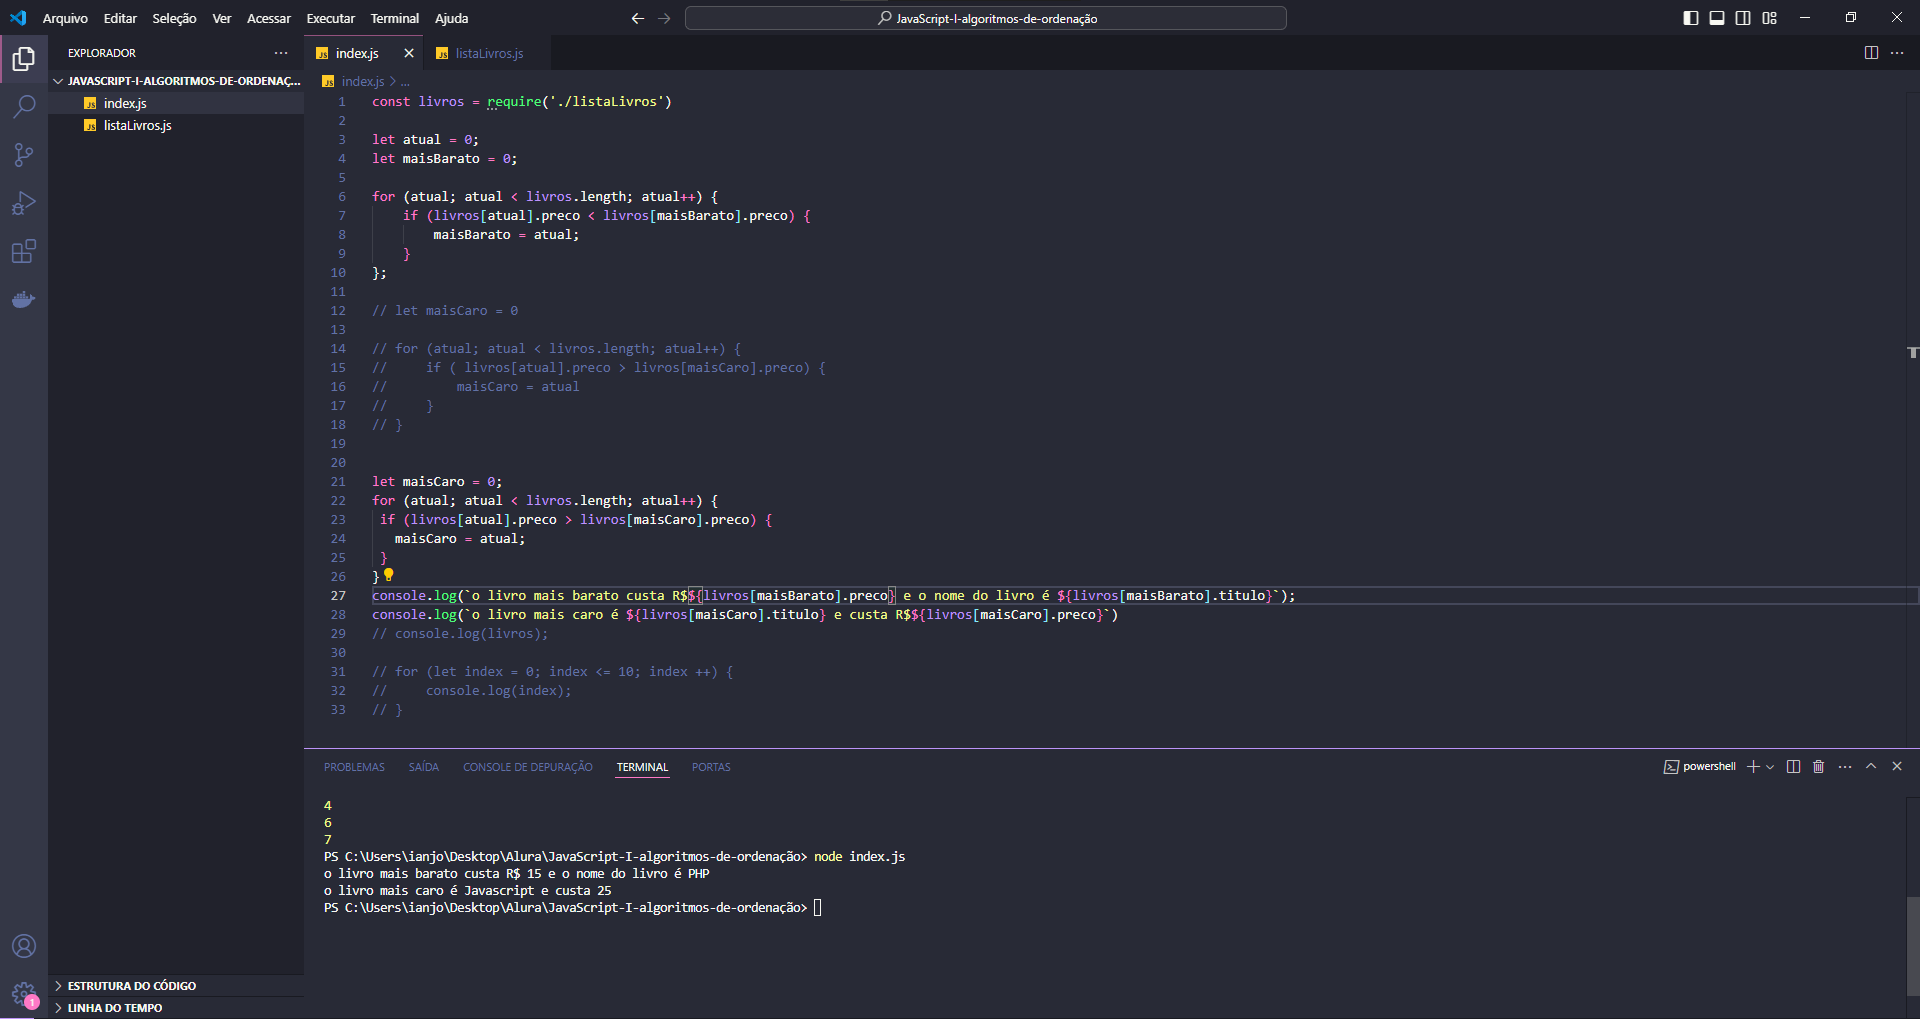The width and height of the screenshot is (1920, 1019).
Task: Collapse the JAVASCRIPT-I-ALGORITMOS-DE-ORDENAÇÃO folder
Action: point(176,81)
